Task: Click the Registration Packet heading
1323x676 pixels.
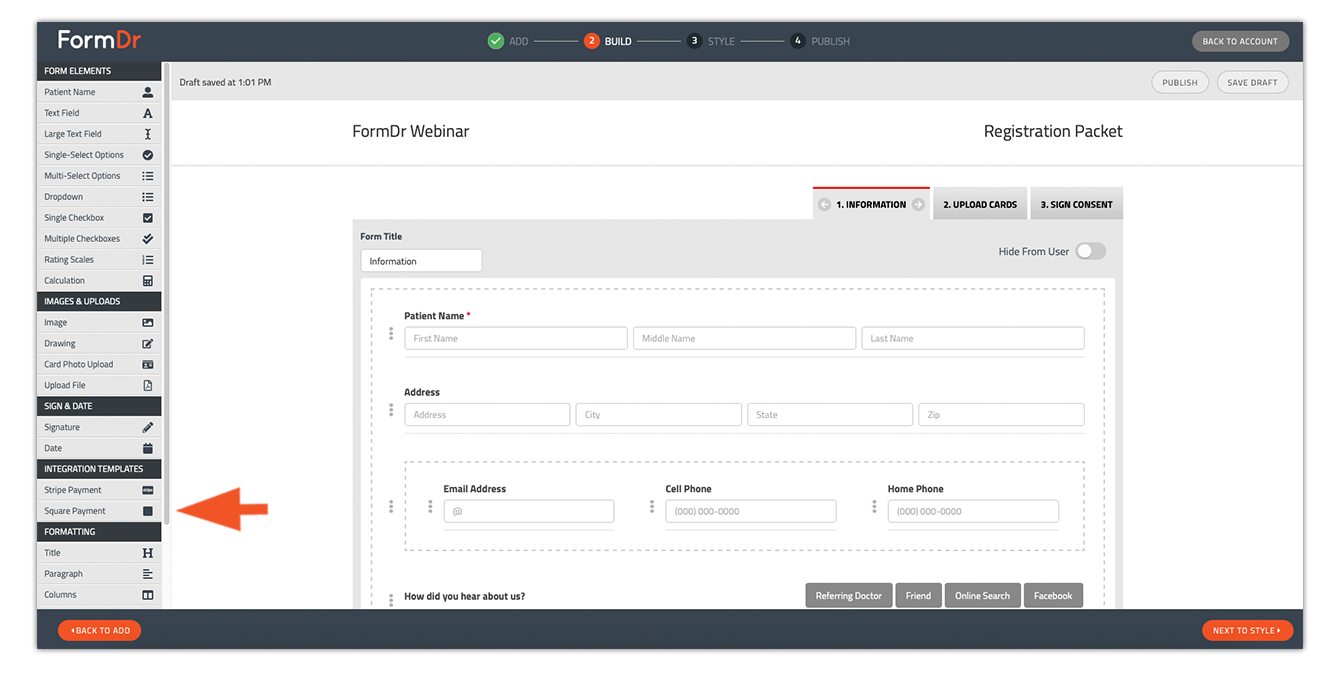Action: click(x=1053, y=131)
